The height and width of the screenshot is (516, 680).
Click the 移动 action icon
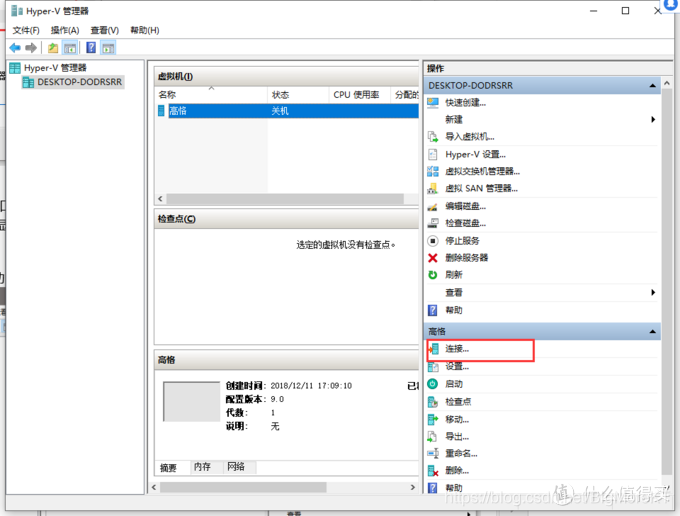click(x=433, y=419)
